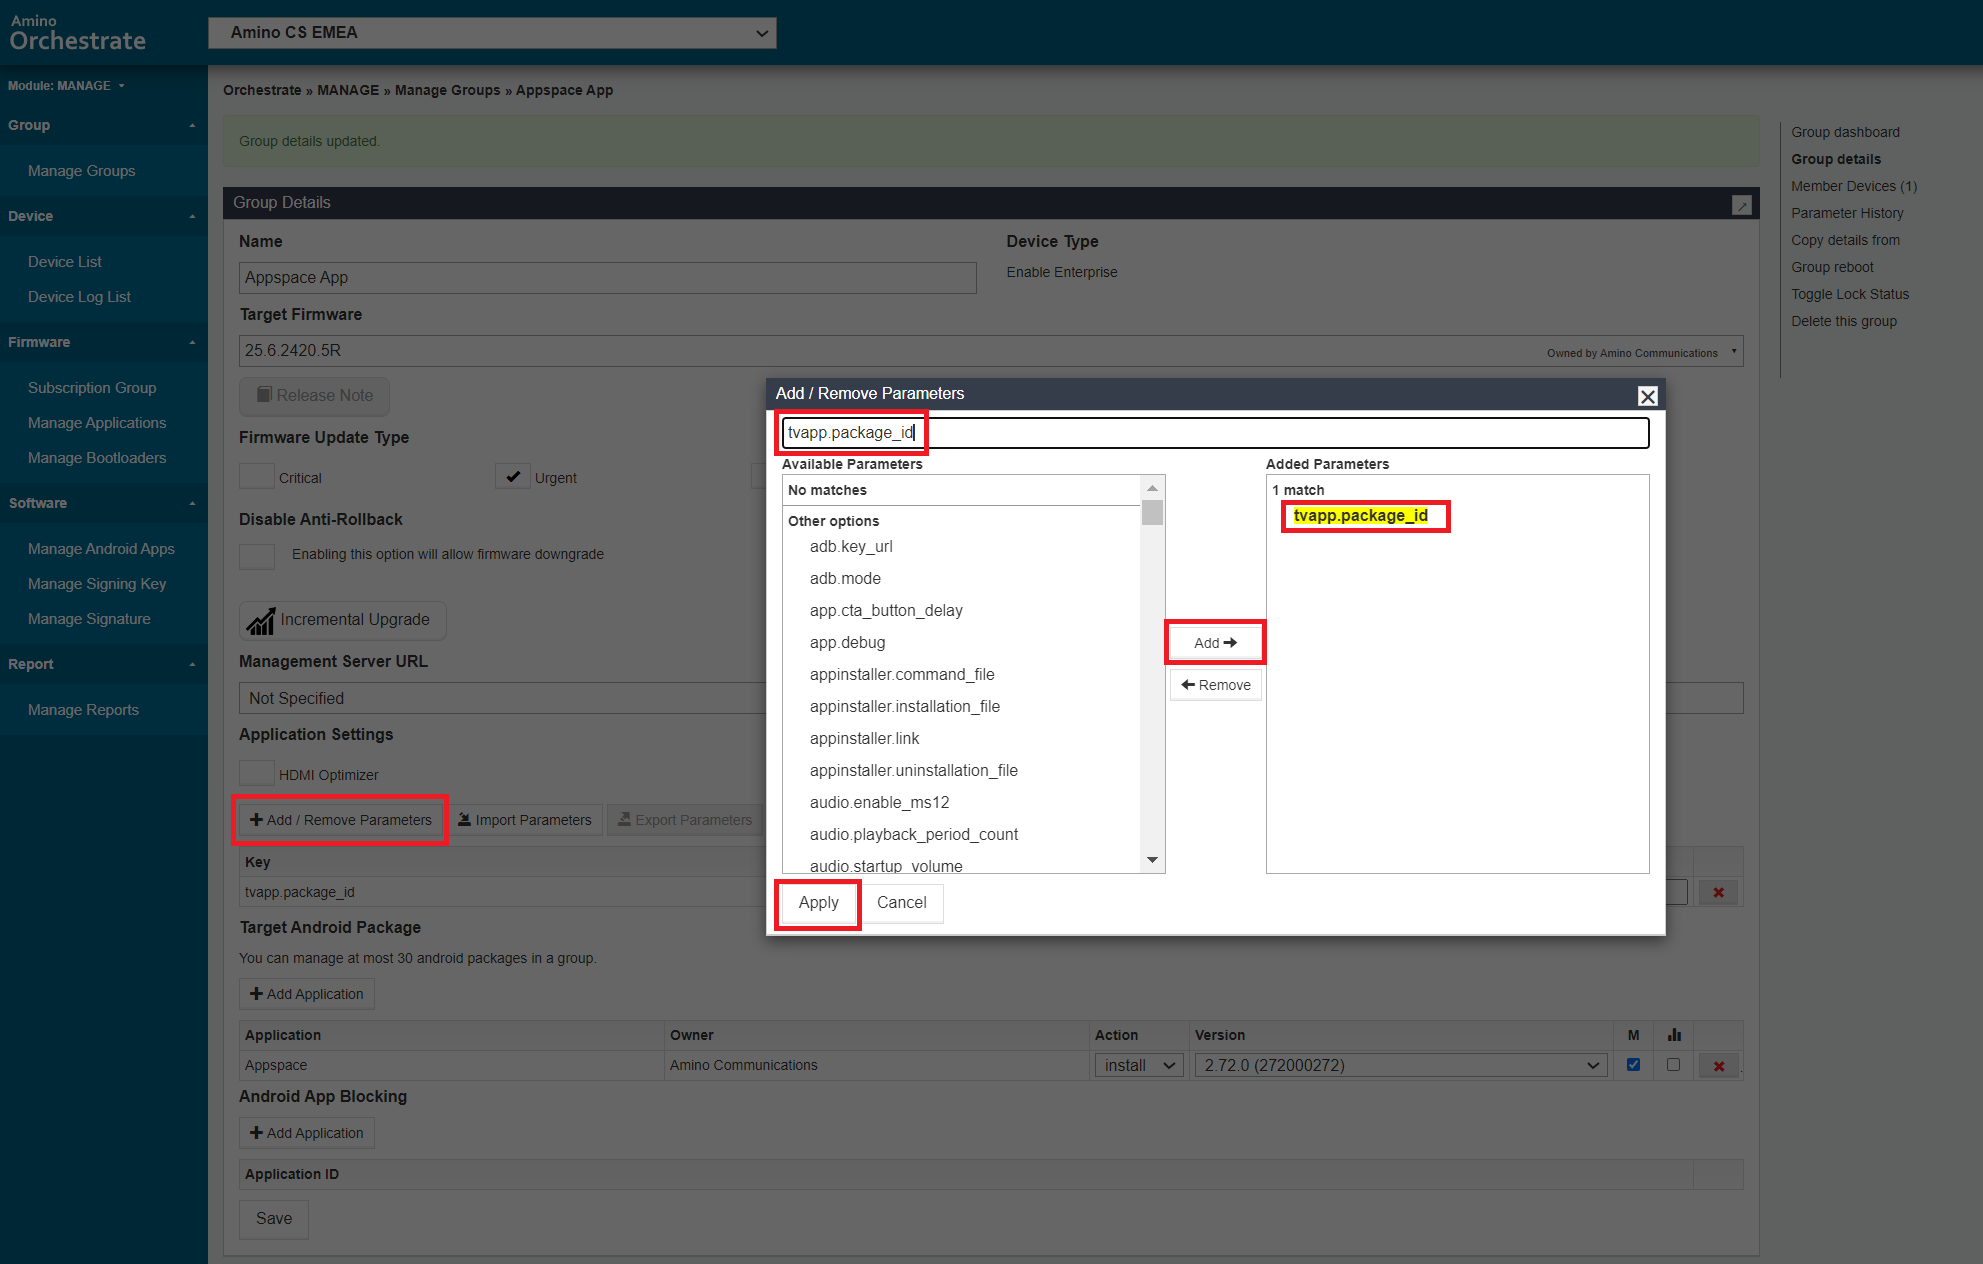Select adb.key_url in Available Parameters
Image resolution: width=1983 pixels, height=1264 pixels.
coord(851,547)
